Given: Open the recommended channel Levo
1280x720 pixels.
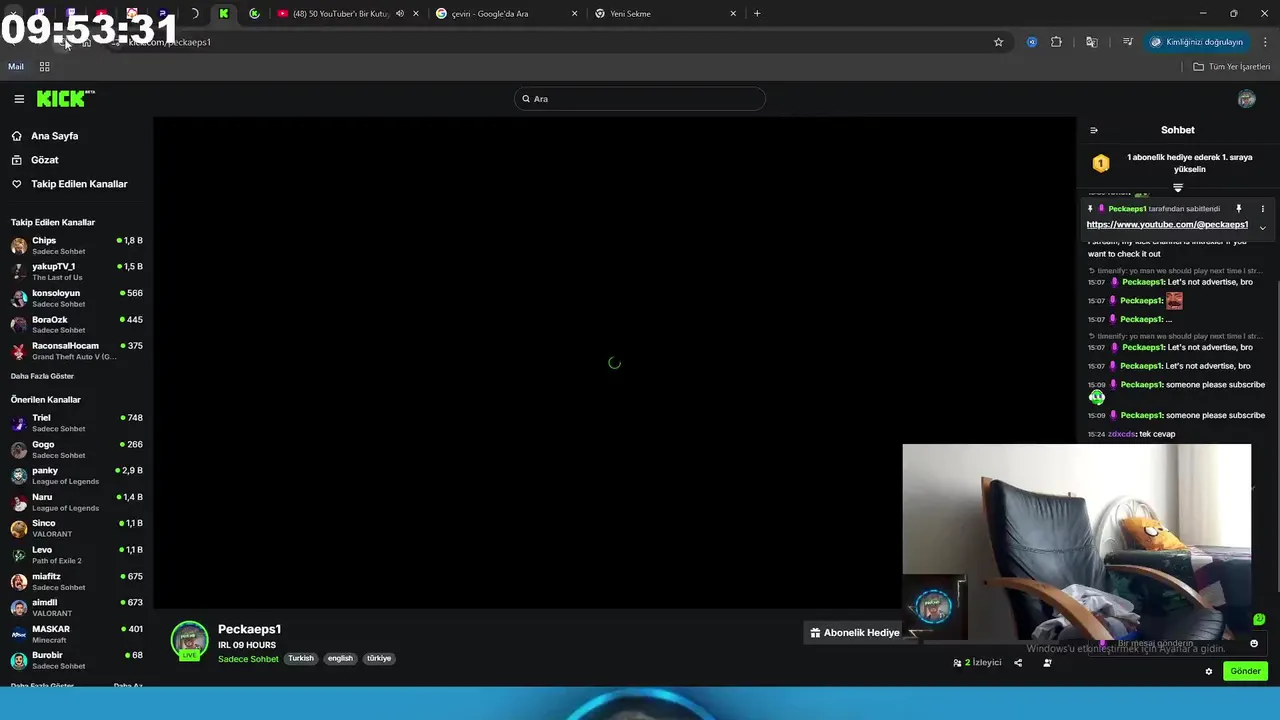Looking at the screenshot, I should [76, 554].
